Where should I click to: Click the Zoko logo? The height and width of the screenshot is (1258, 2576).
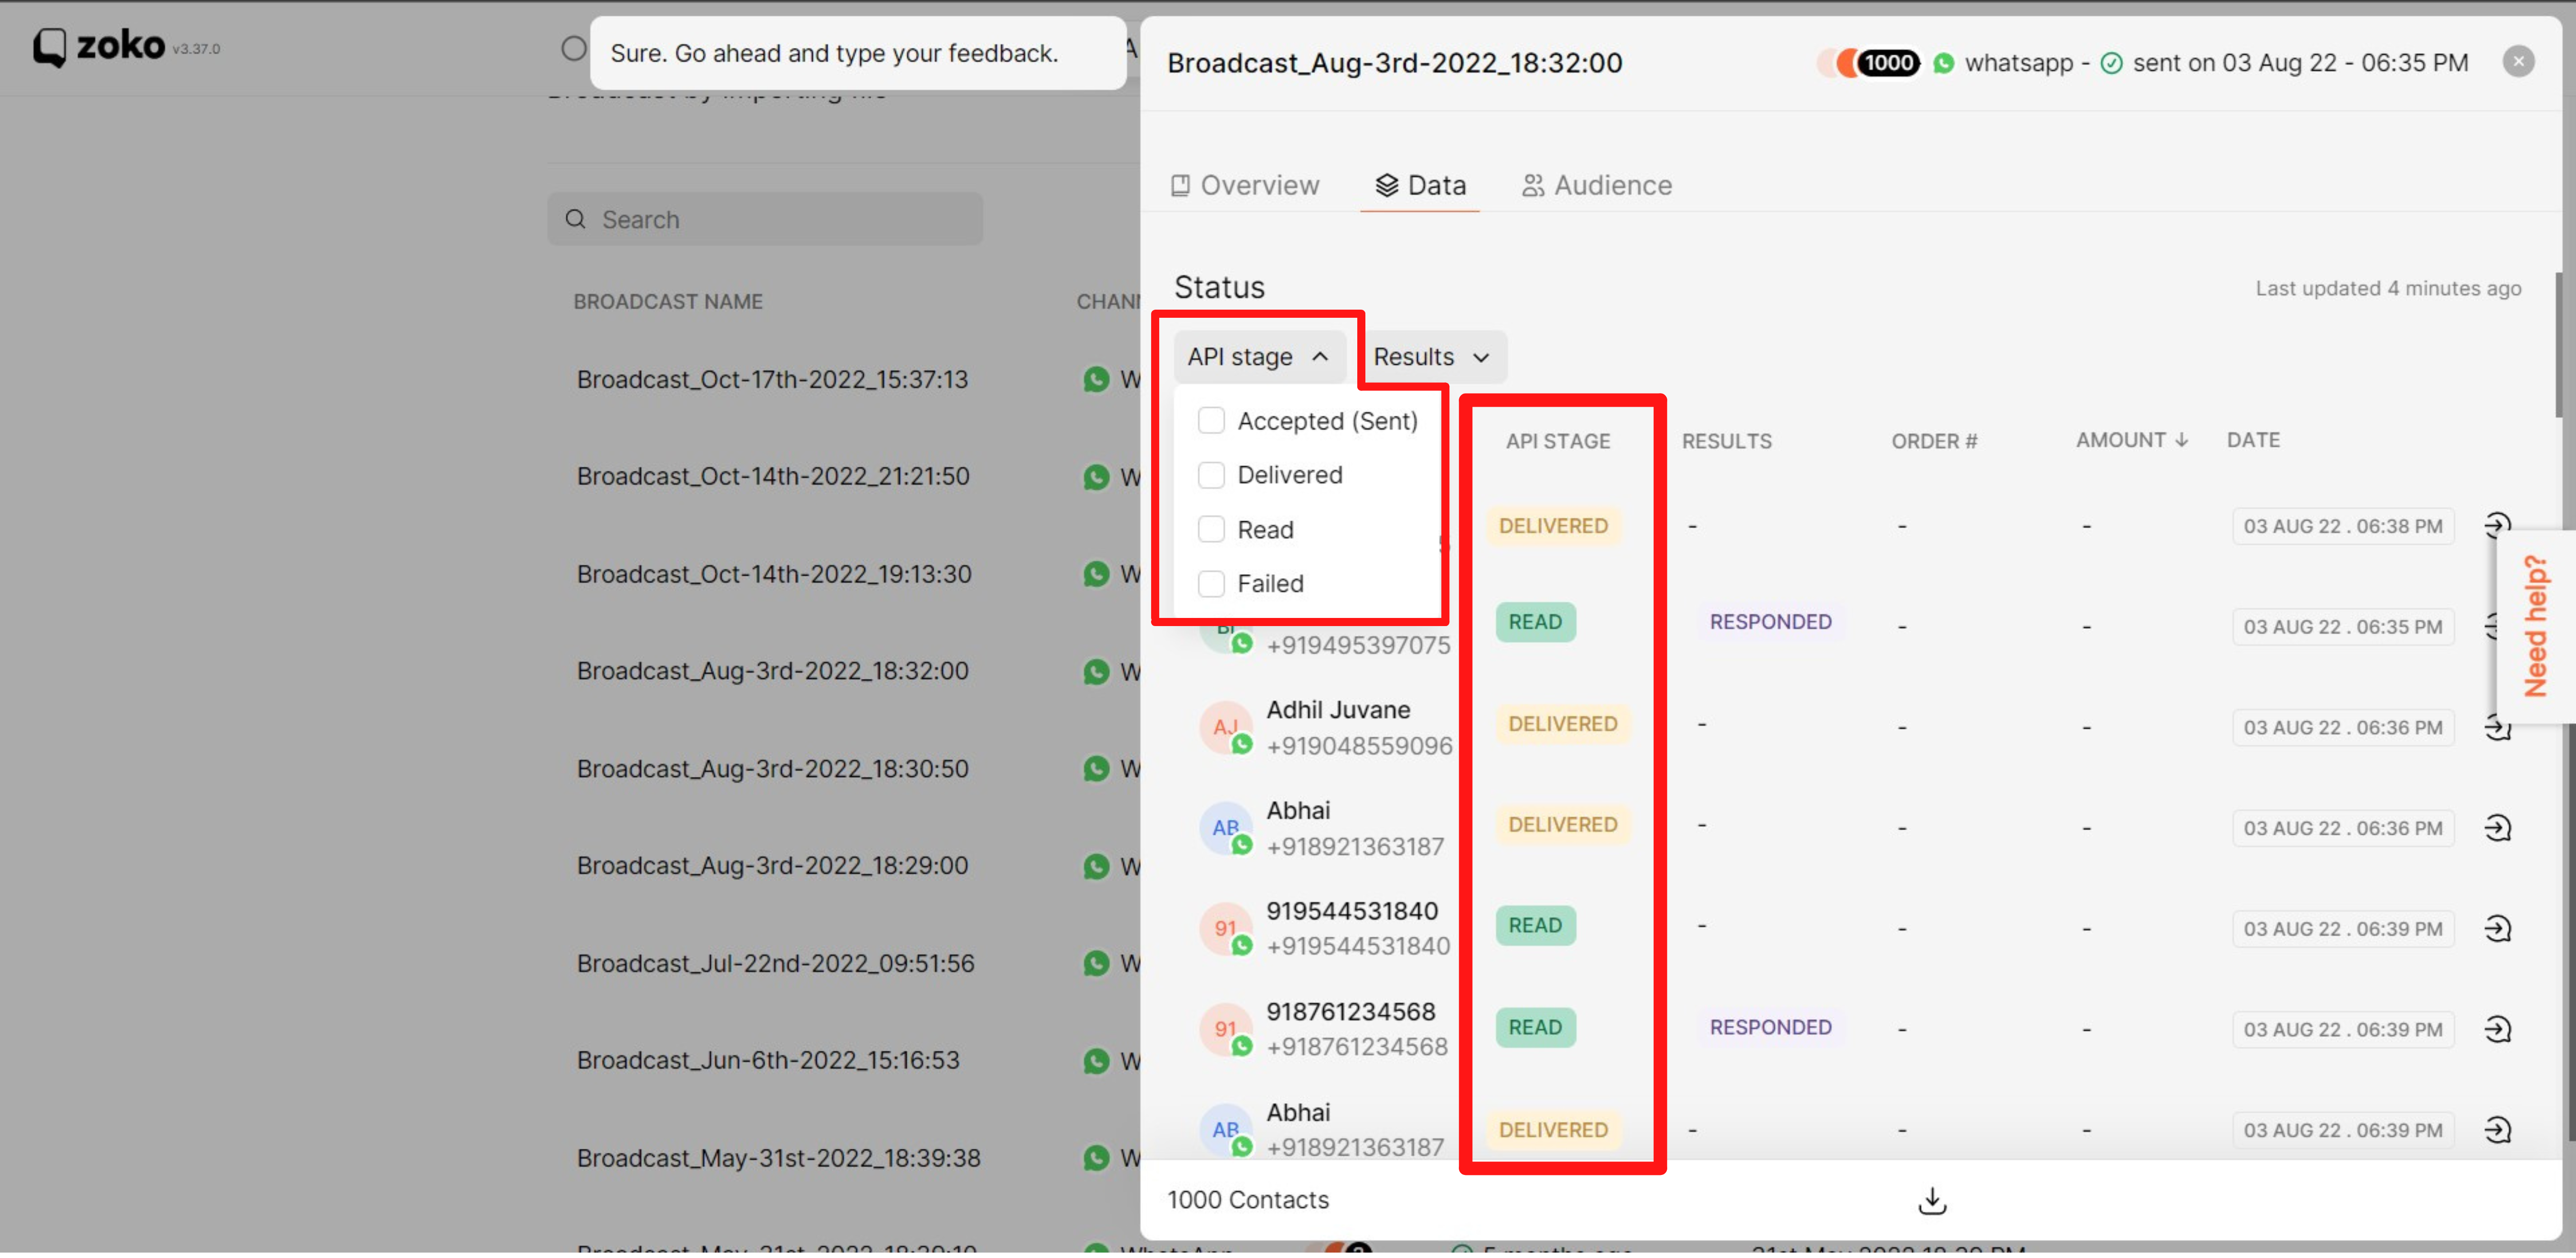[99, 46]
